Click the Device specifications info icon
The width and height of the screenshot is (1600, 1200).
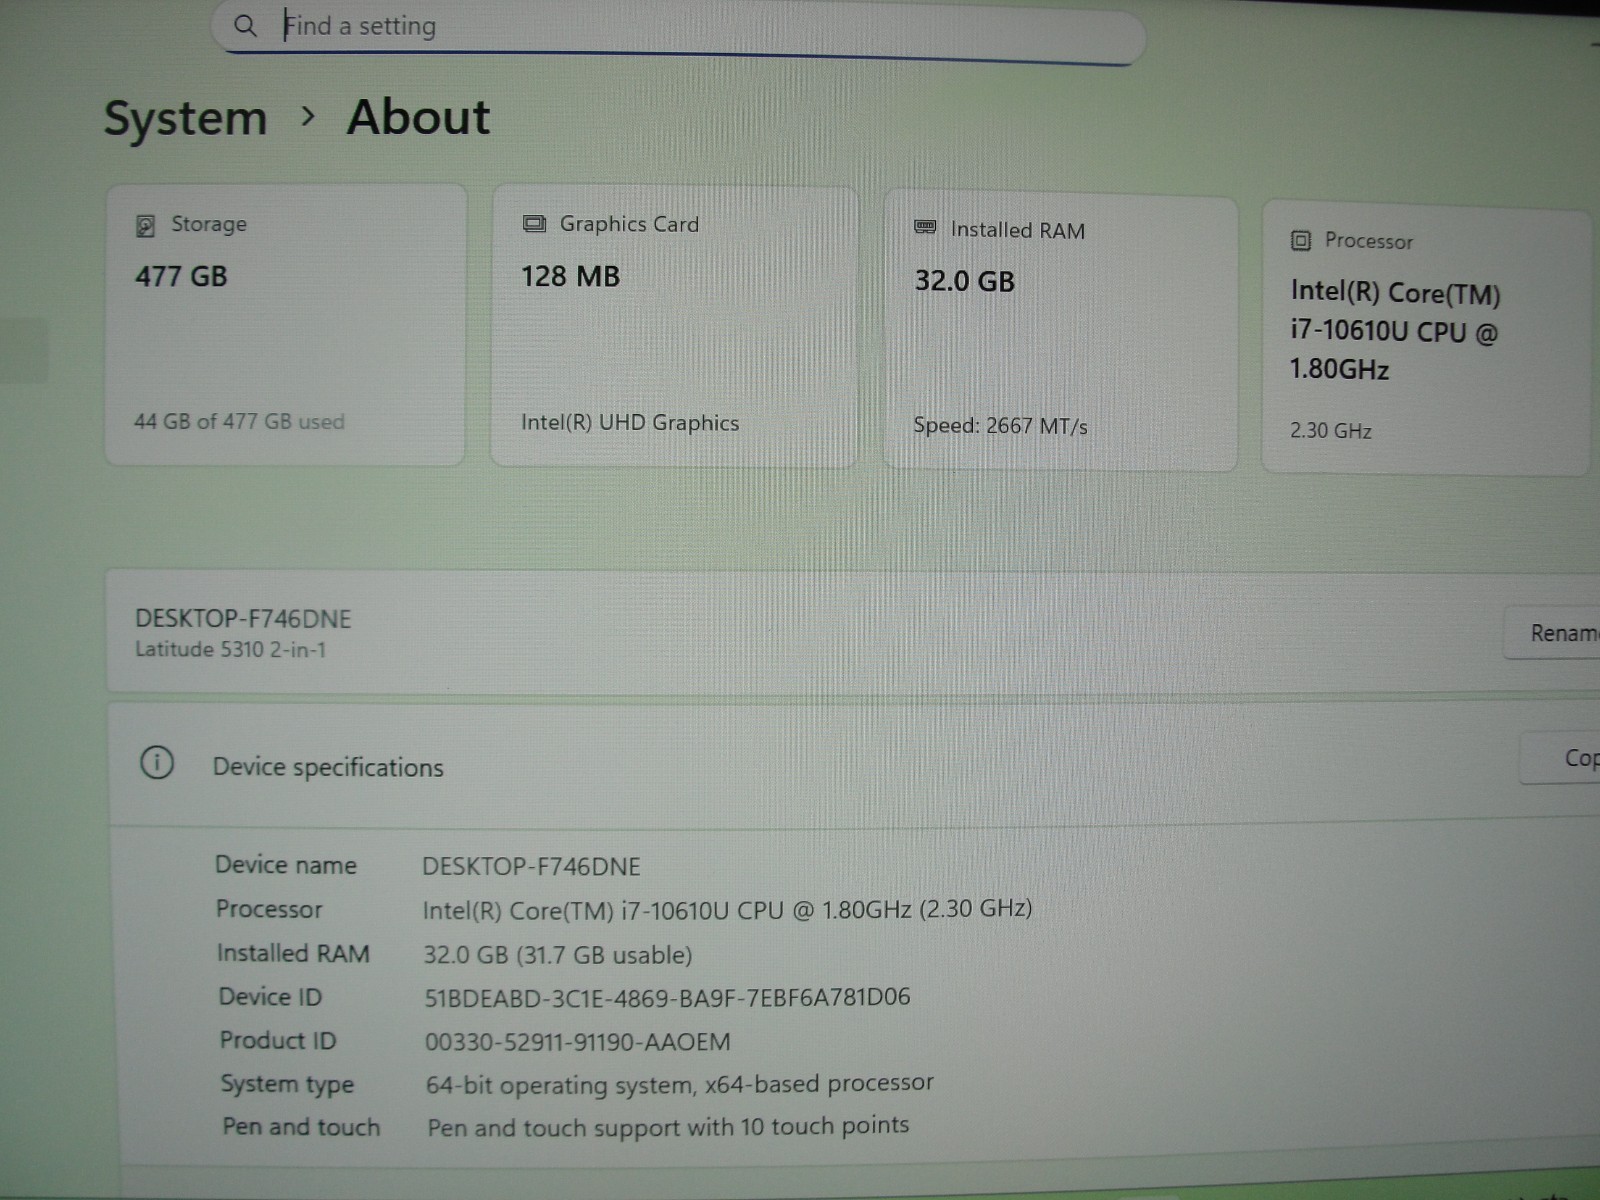click(x=157, y=763)
